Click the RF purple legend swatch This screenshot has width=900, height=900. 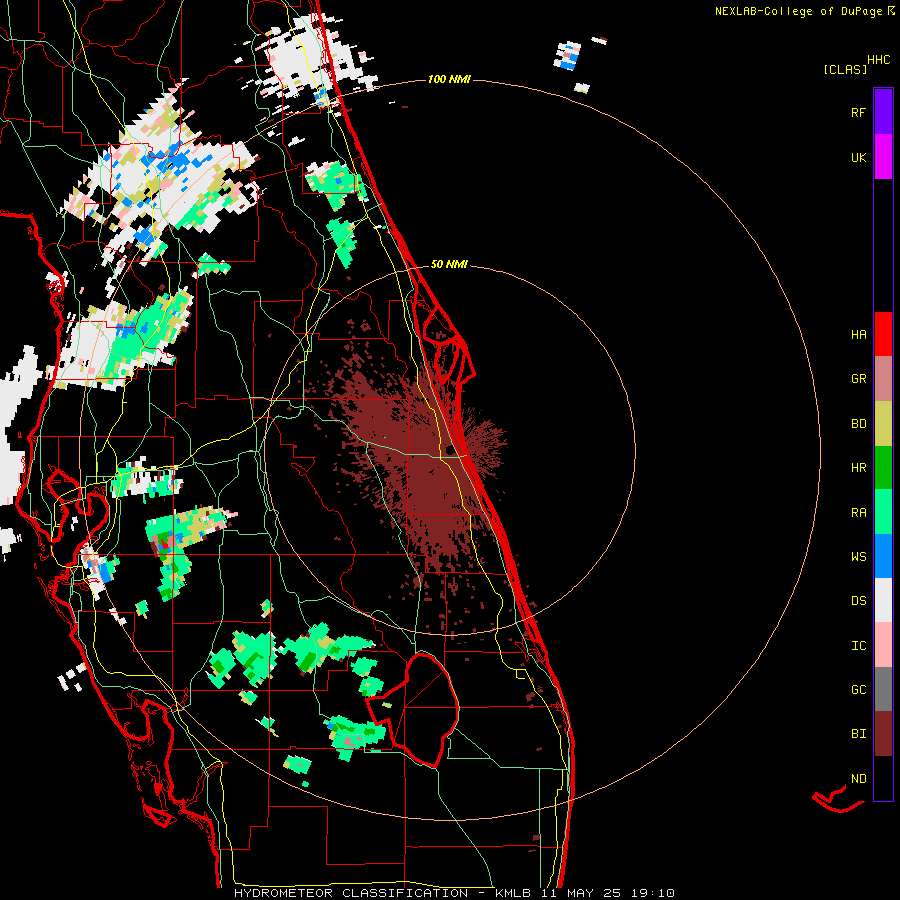[x=883, y=112]
